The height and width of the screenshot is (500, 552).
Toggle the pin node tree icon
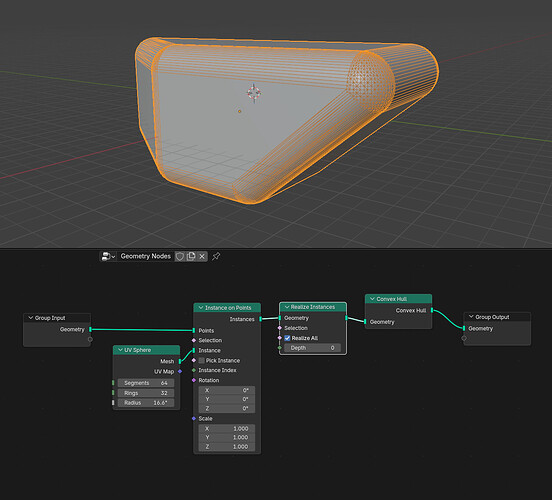[216, 256]
